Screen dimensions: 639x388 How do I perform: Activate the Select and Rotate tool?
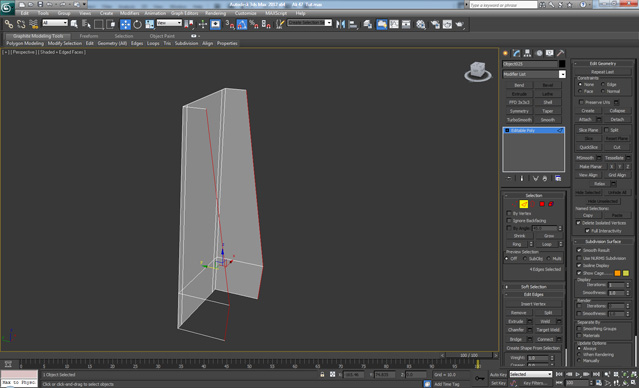point(137,24)
